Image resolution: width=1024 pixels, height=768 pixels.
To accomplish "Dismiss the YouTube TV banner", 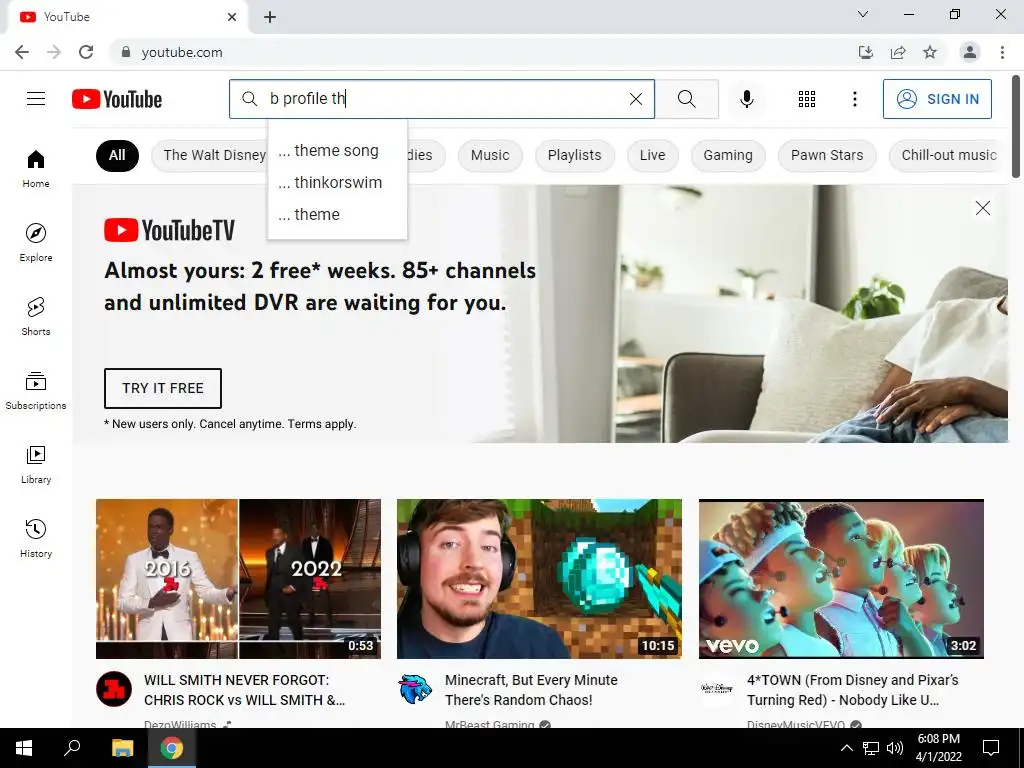I will (x=982, y=208).
